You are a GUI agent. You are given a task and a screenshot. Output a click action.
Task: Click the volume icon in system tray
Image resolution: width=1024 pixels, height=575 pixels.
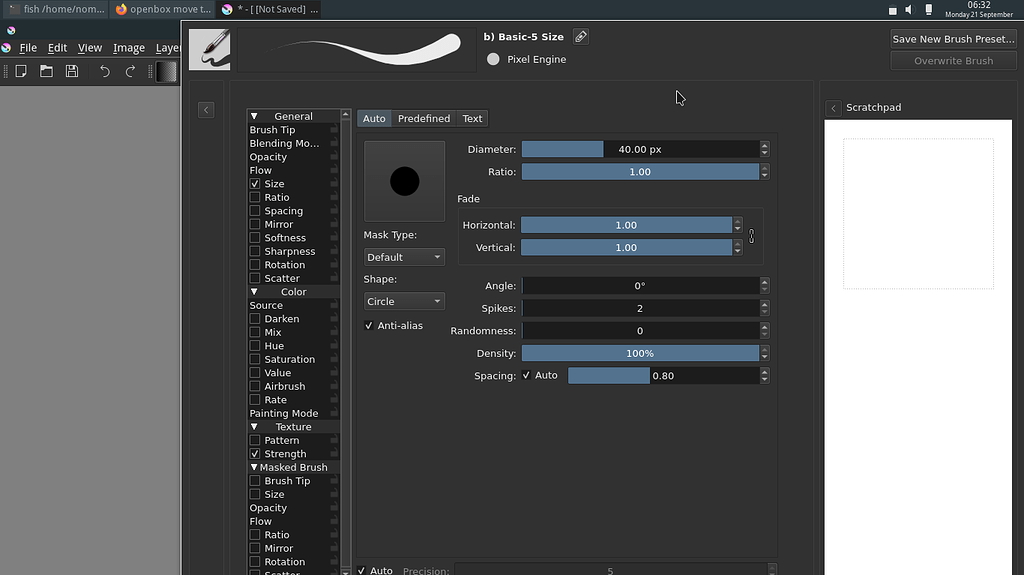point(910,10)
